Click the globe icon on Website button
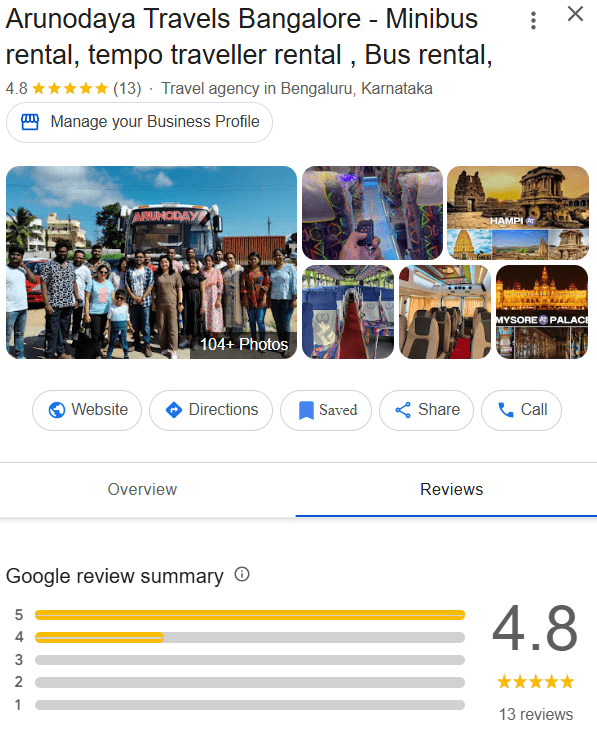Screen dimensions: 597x748 click(x=57, y=410)
